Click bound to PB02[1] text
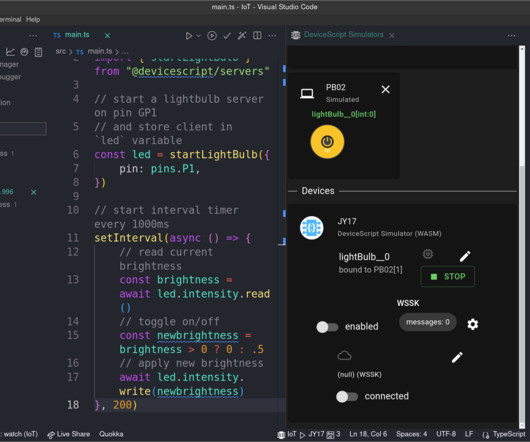530x442 pixels. pos(370,270)
